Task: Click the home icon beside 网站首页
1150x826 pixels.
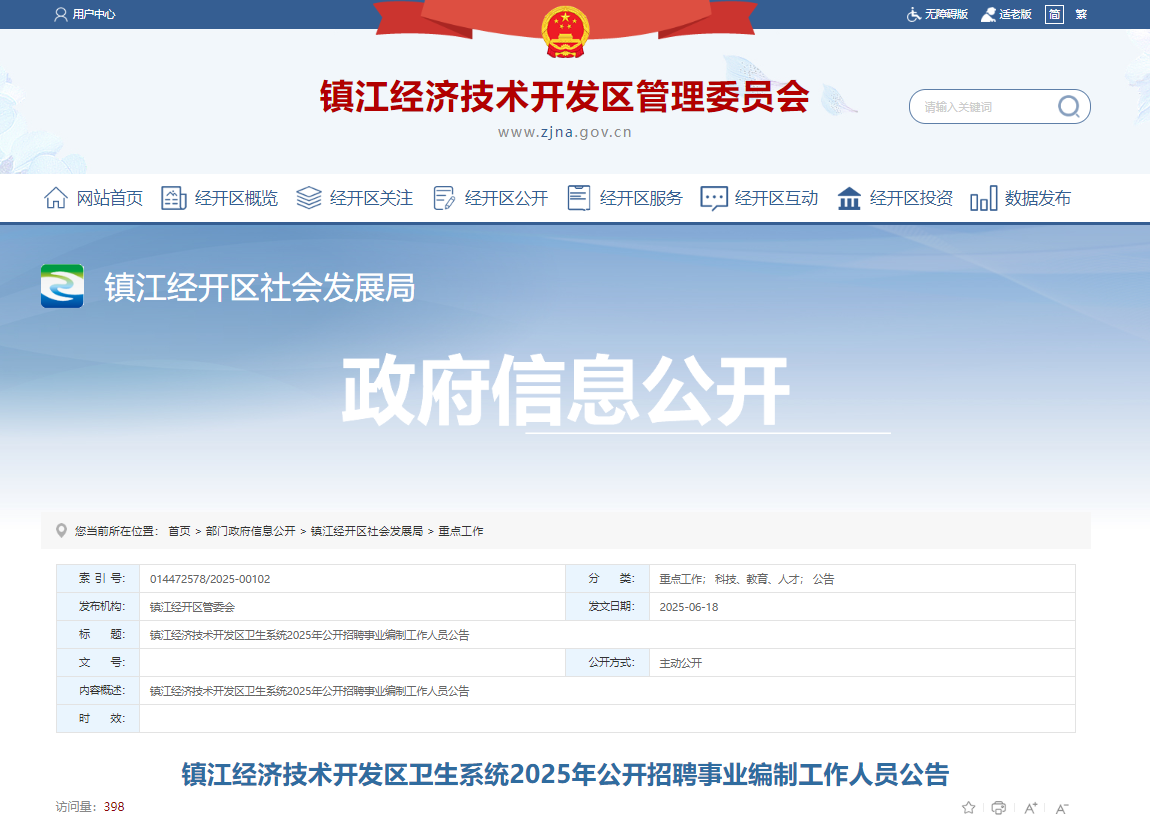Action: tap(56, 198)
